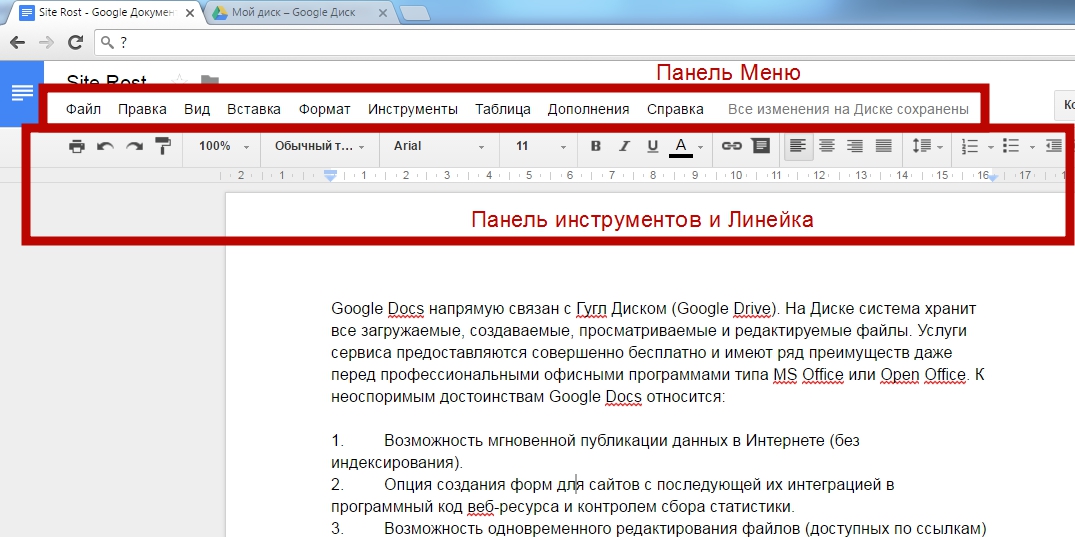Select the Paint format roller tool
Viewport: 1075px width, 537px height.
click(x=162, y=146)
